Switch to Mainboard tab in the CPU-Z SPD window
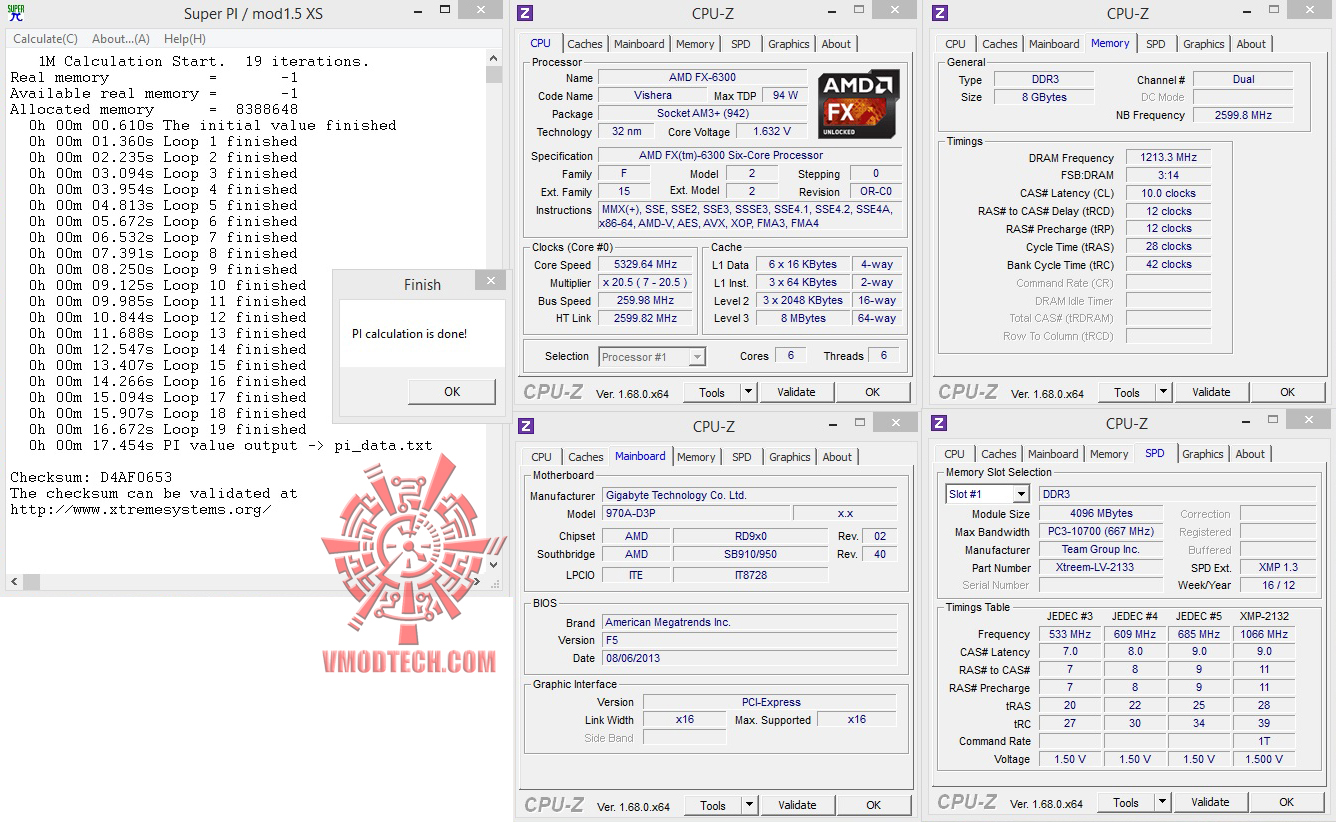 (1053, 454)
